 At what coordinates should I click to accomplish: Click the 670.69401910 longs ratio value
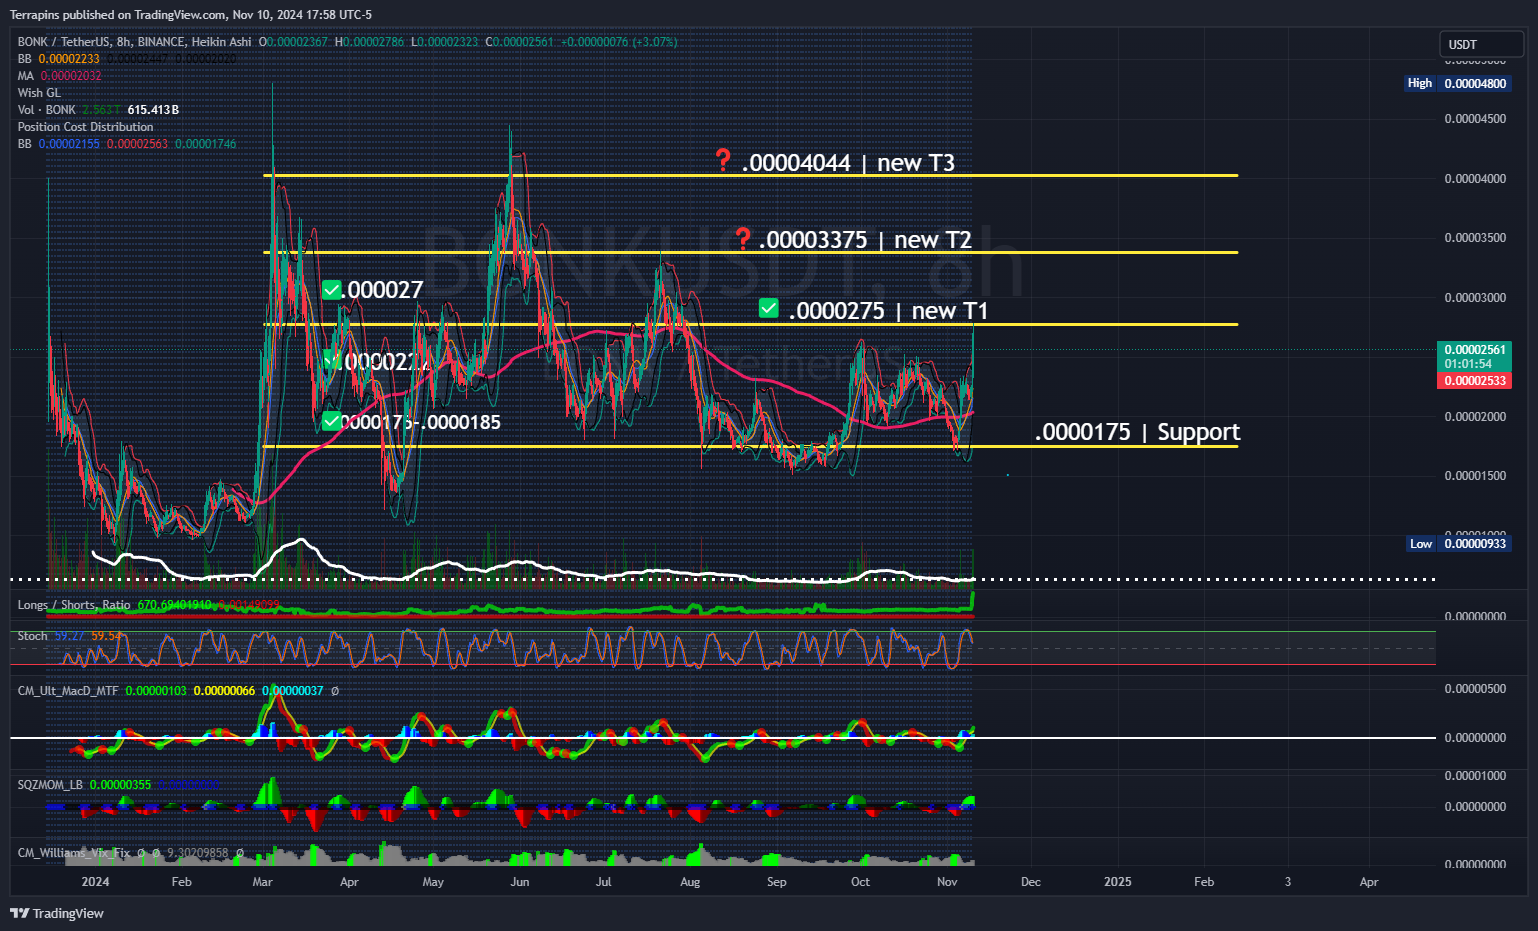tap(175, 605)
